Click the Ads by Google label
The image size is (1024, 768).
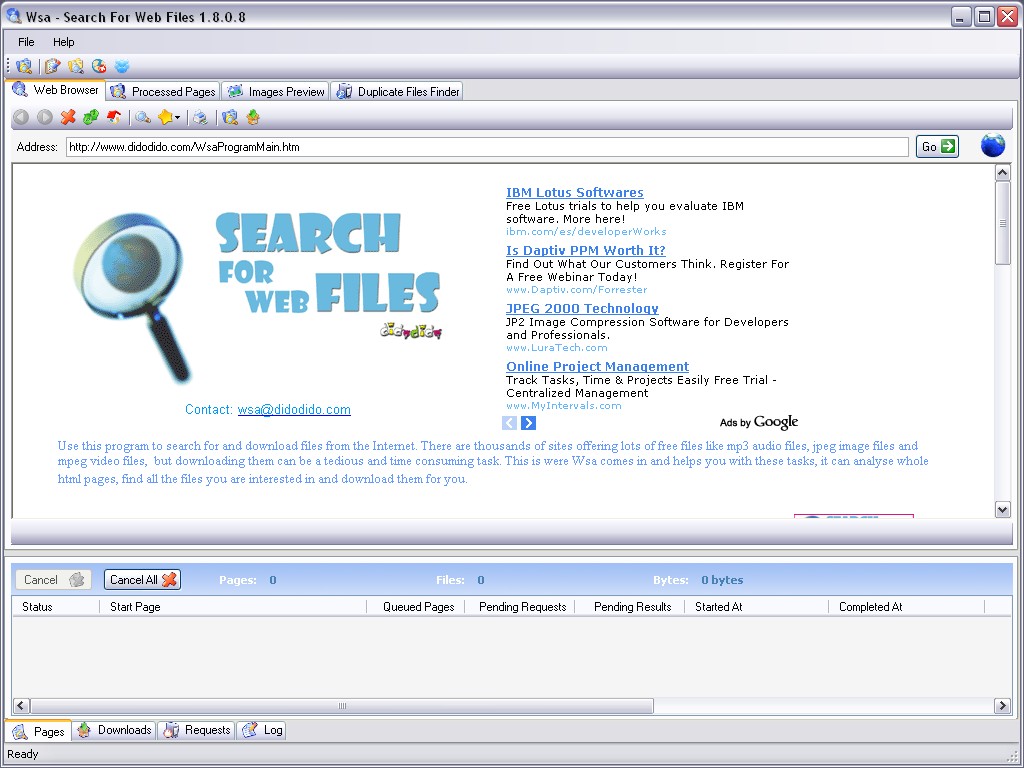click(x=759, y=423)
